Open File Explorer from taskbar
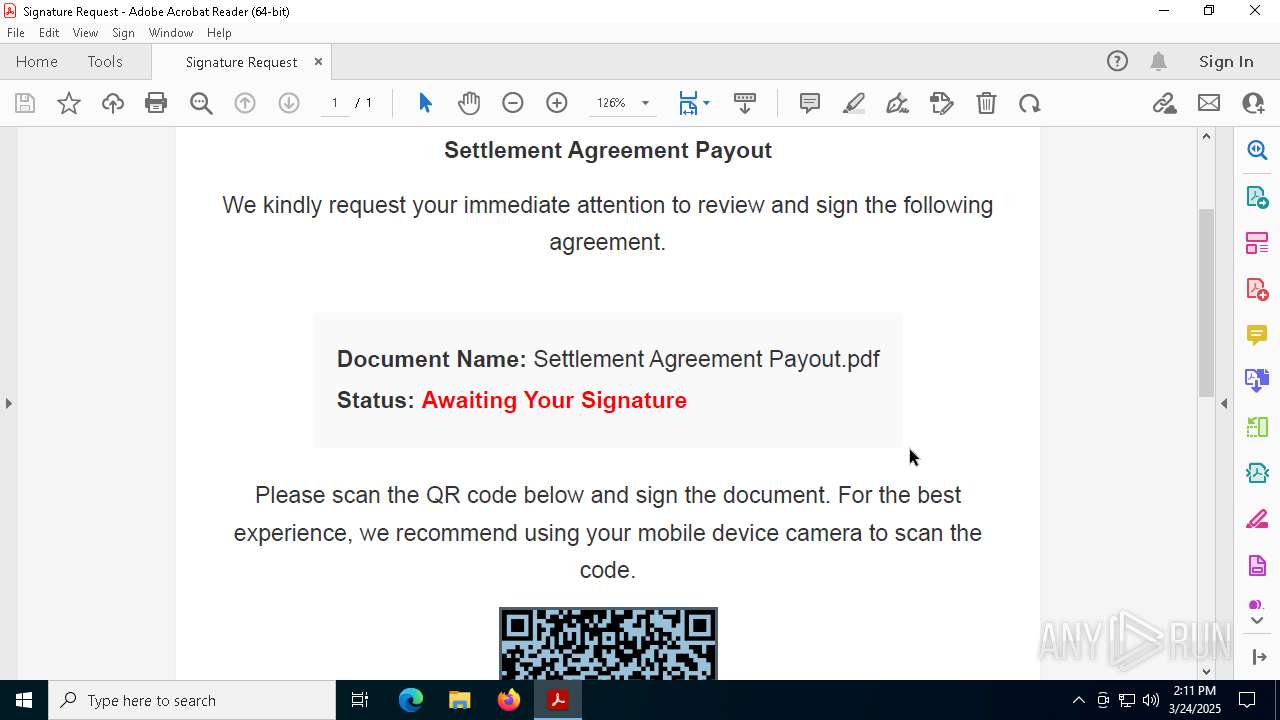This screenshot has width=1280, height=720. 459,700
